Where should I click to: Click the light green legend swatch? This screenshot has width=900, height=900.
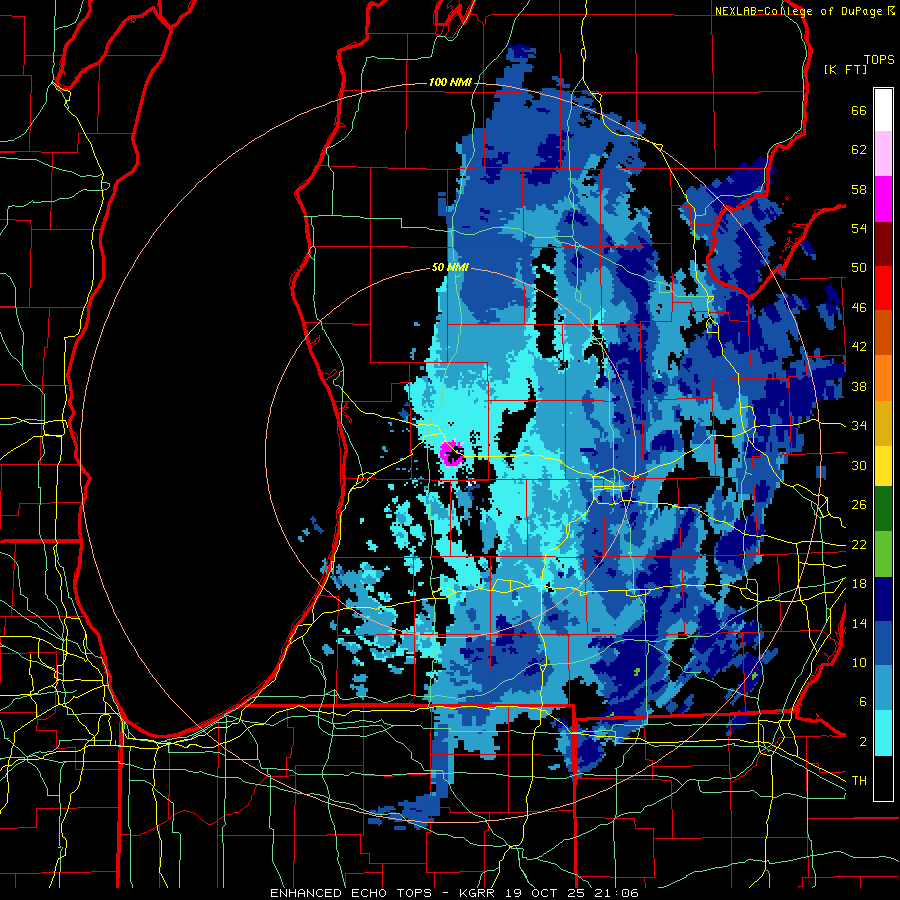click(883, 554)
